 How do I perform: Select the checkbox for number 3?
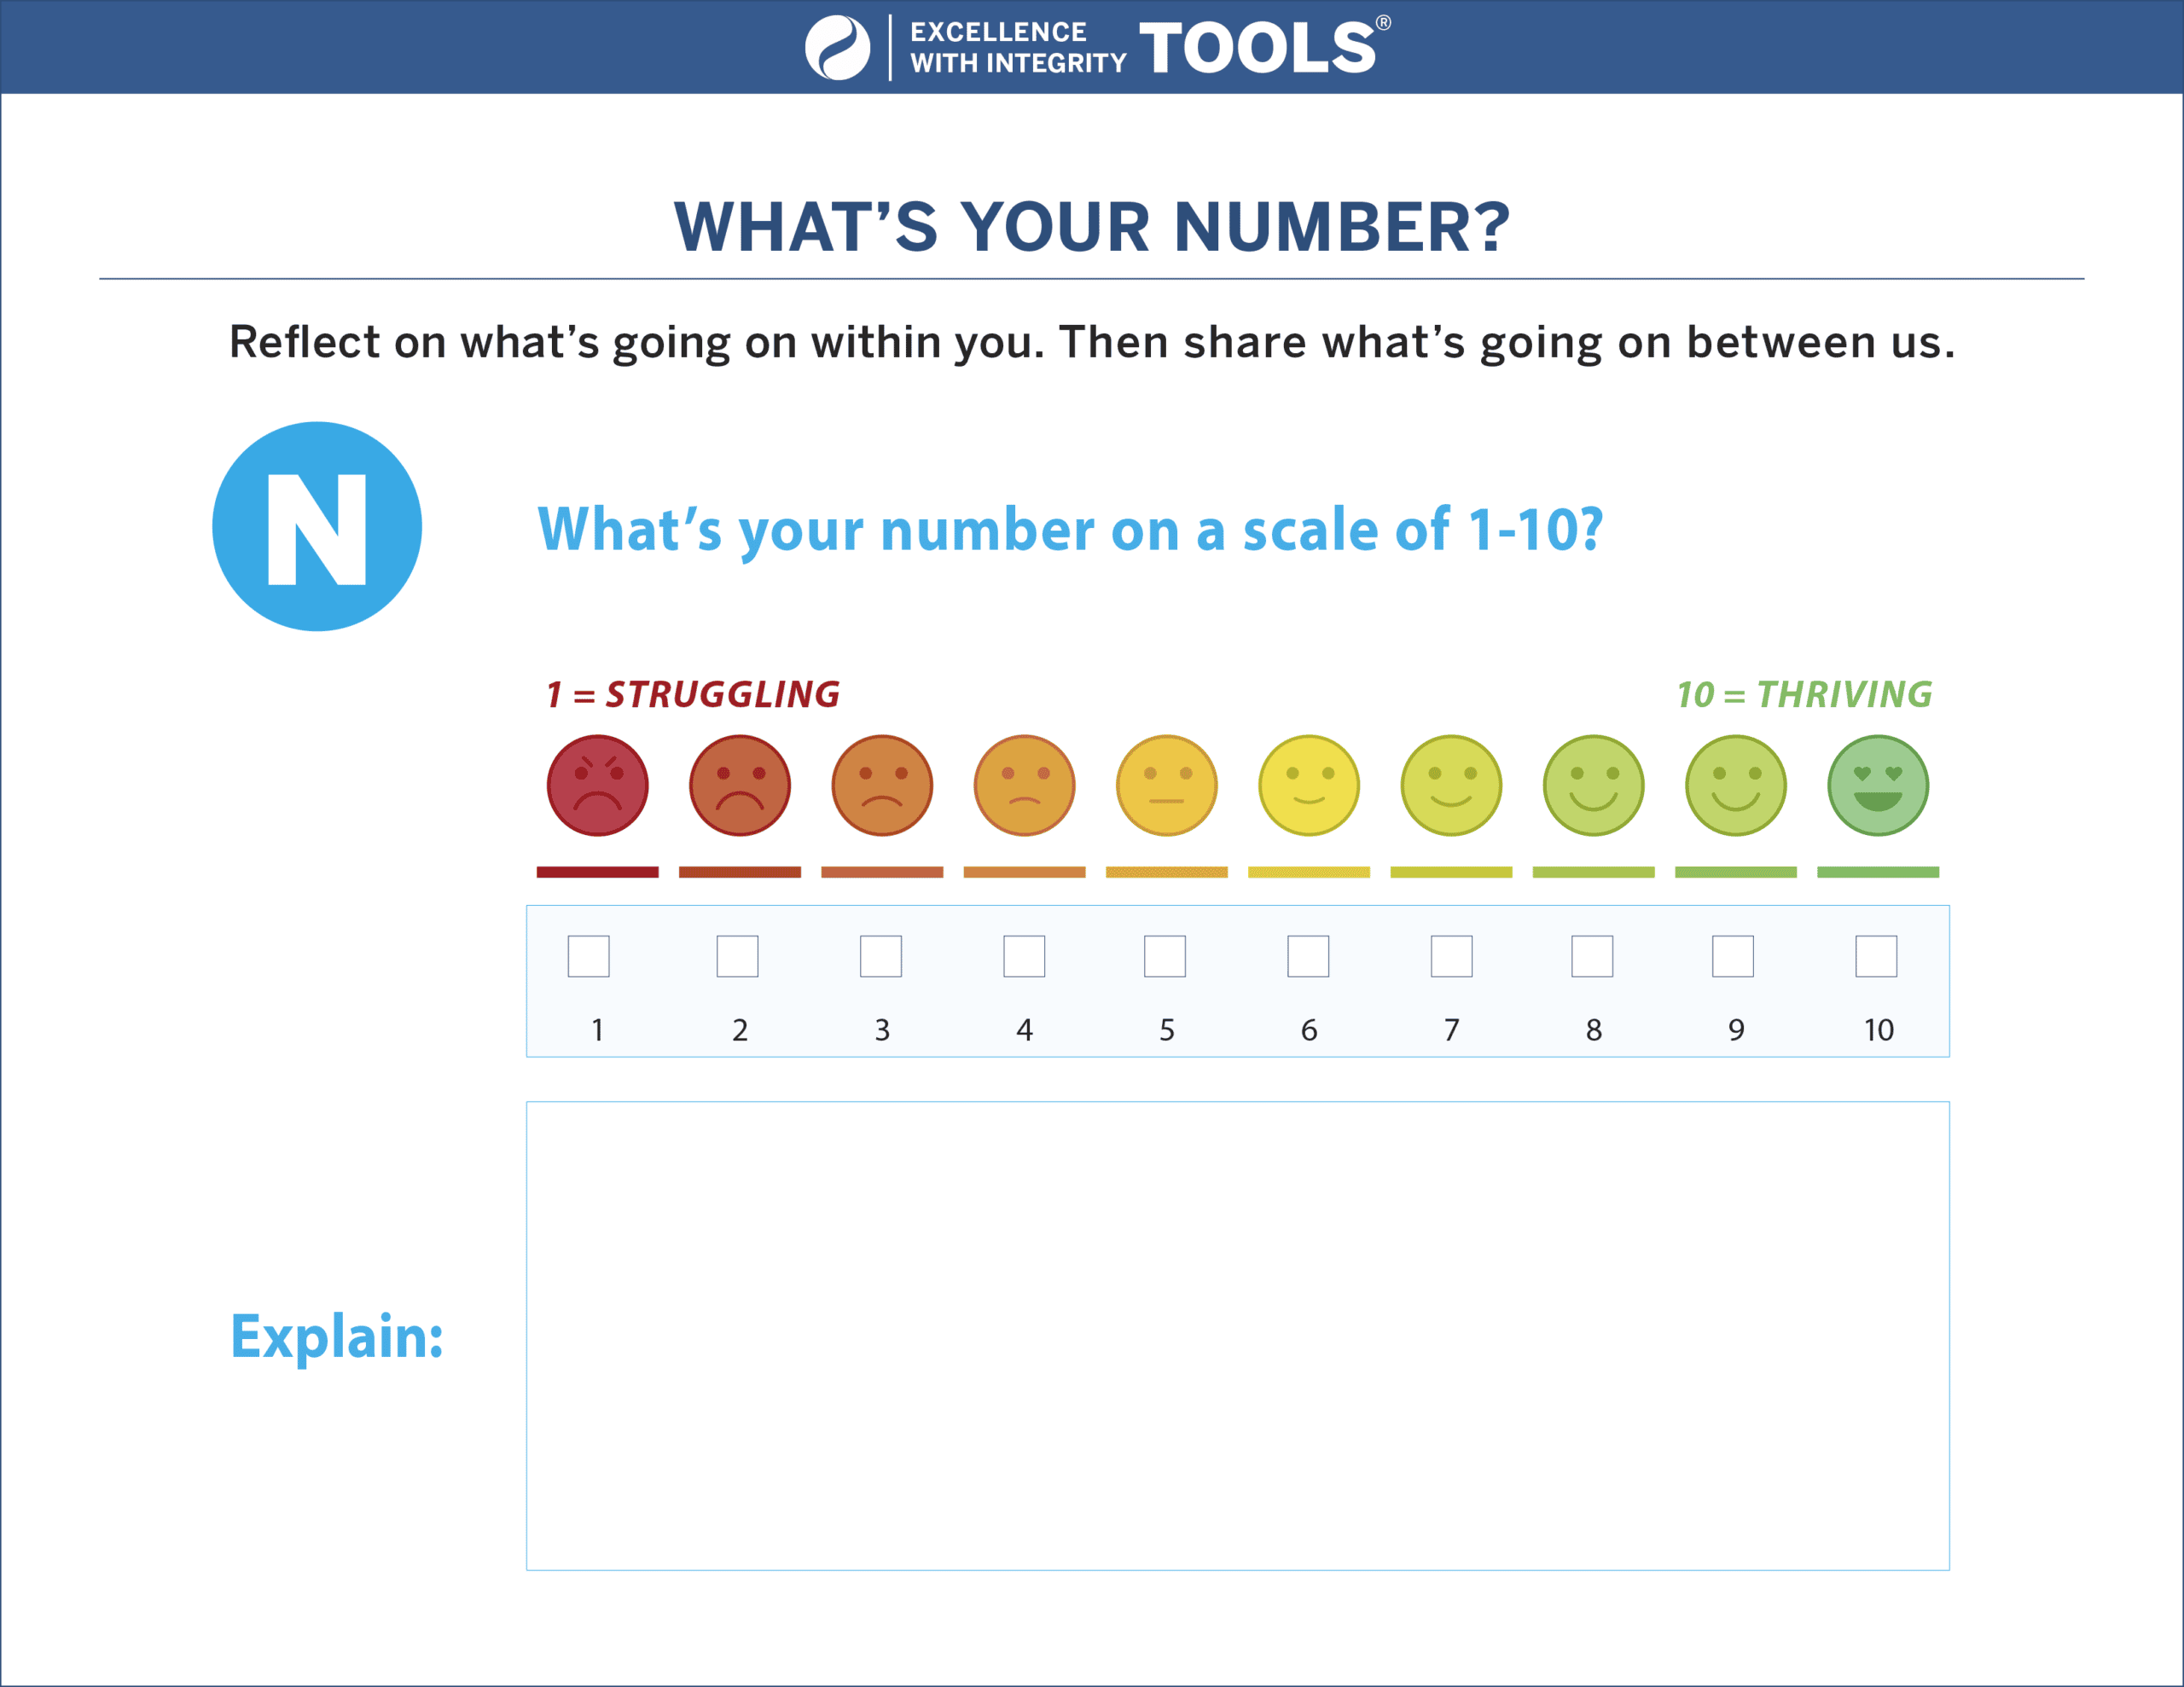(880, 956)
